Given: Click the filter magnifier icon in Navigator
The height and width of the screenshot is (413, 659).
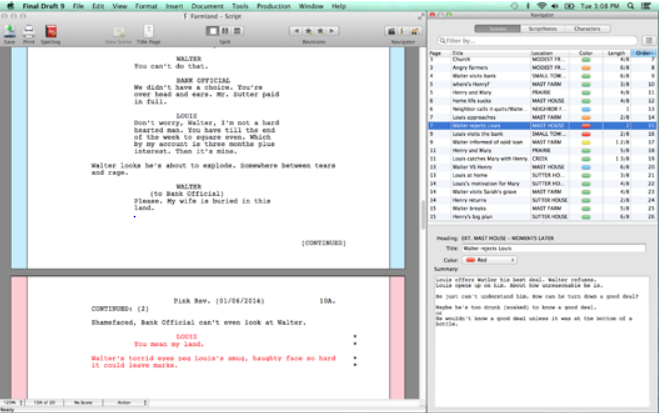Looking at the screenshot, I should 442,41.
